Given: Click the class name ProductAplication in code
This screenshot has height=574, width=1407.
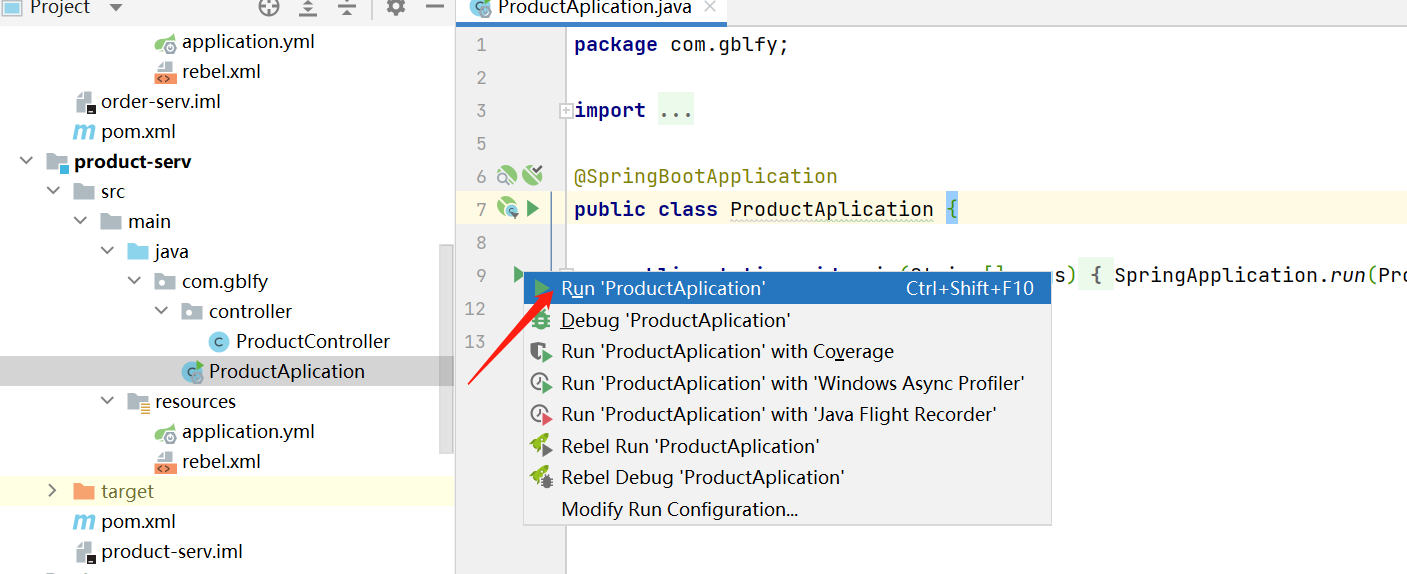Looking at the screenshot, I should (x=831, y=209).
